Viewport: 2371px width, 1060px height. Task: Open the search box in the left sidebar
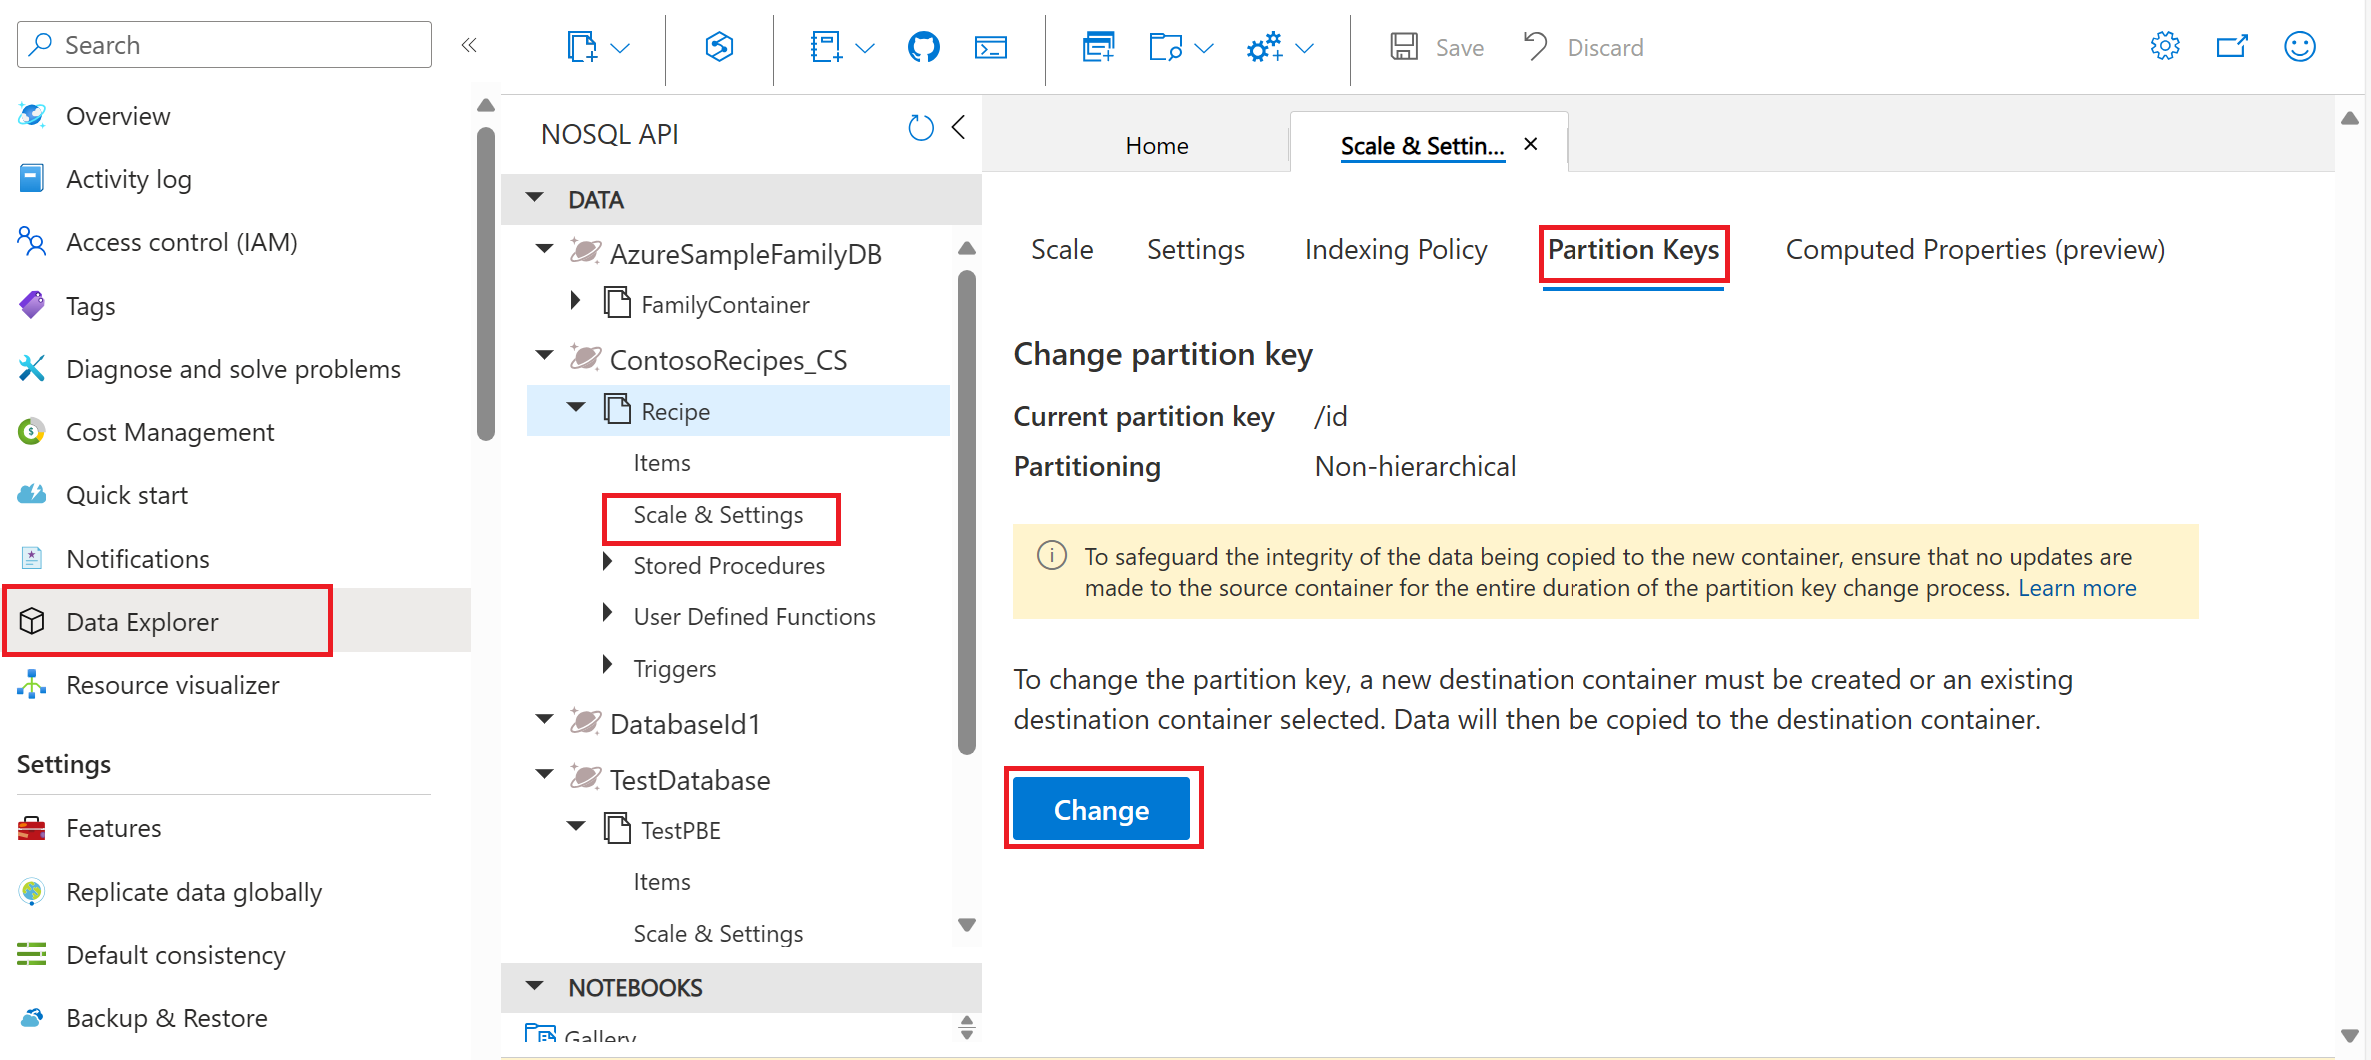[223, 44]
